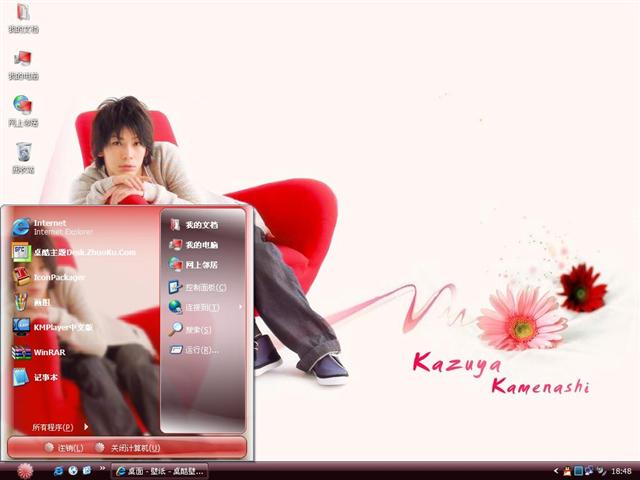Open 我的电脑 in start menu right pane
This screenshot has height=480, width=640.
click(193, 244)
